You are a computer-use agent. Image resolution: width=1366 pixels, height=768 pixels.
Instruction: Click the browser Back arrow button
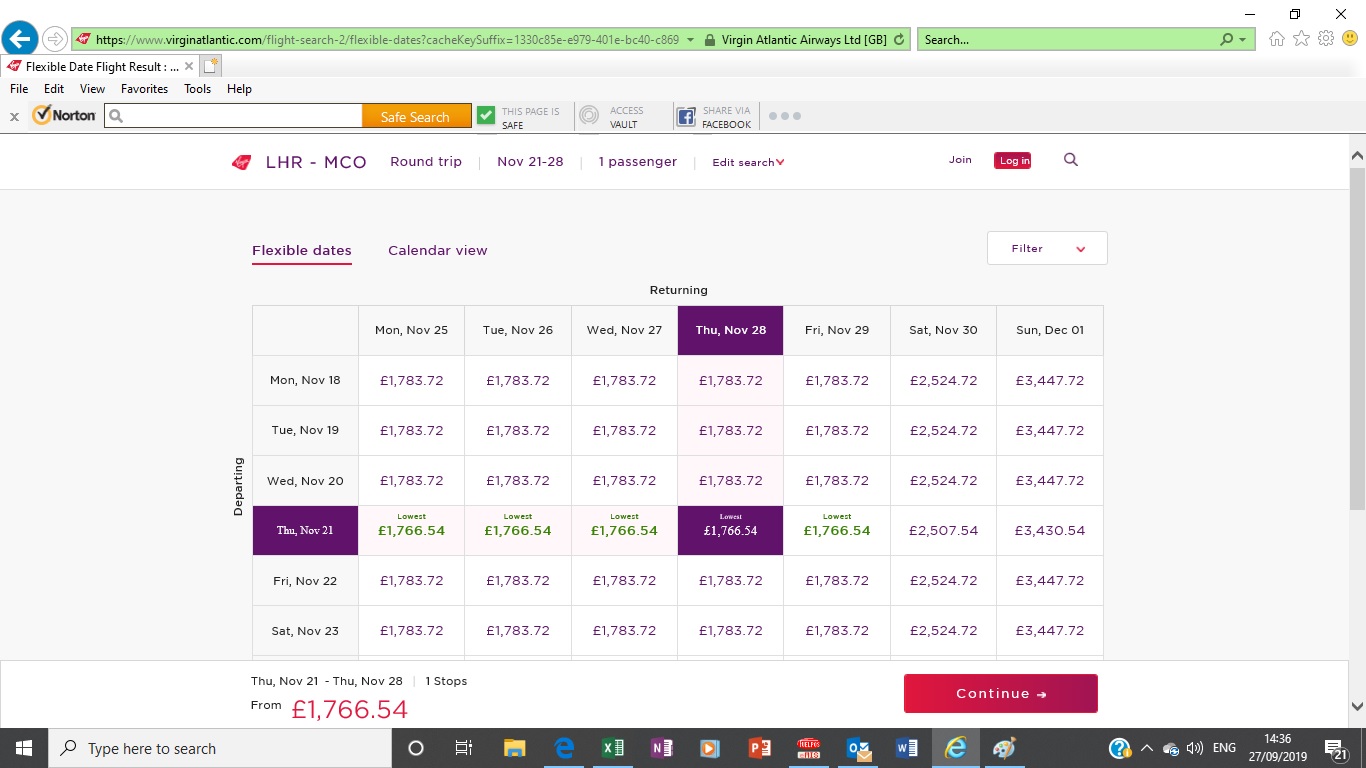point(20,39)
